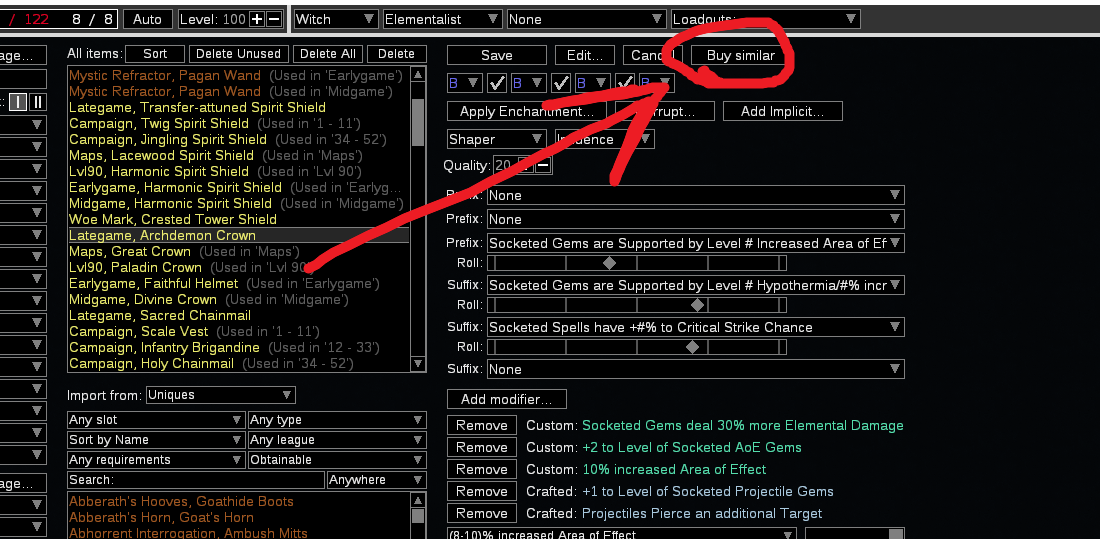Image resolution: width=1113 pixels, height=539 pixels.
Task: Open the secondary ascendancy None dropdown
Action: click(x=586, y=19)
